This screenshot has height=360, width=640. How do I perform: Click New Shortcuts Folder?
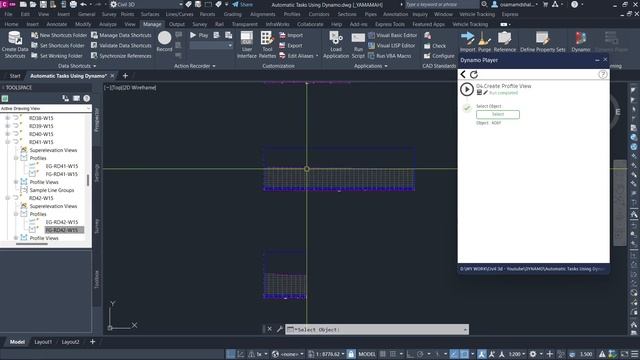[x=59, y=35]
